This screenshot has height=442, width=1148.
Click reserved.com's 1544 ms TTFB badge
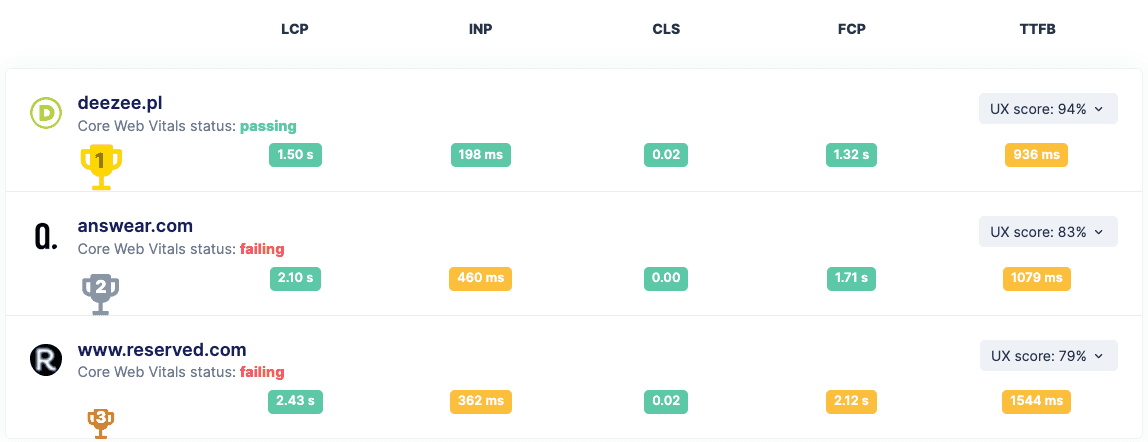pos(1036,402)
